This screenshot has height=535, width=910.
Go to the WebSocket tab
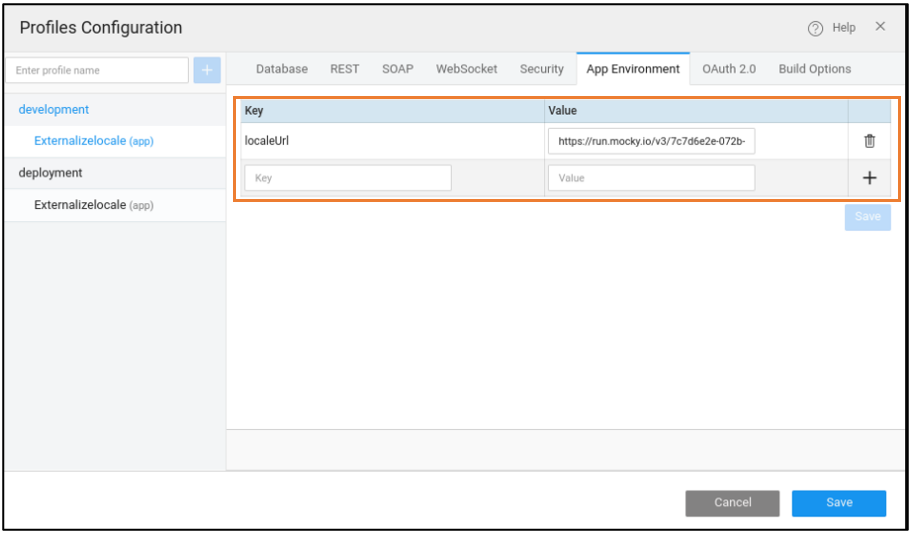(466, 69)
